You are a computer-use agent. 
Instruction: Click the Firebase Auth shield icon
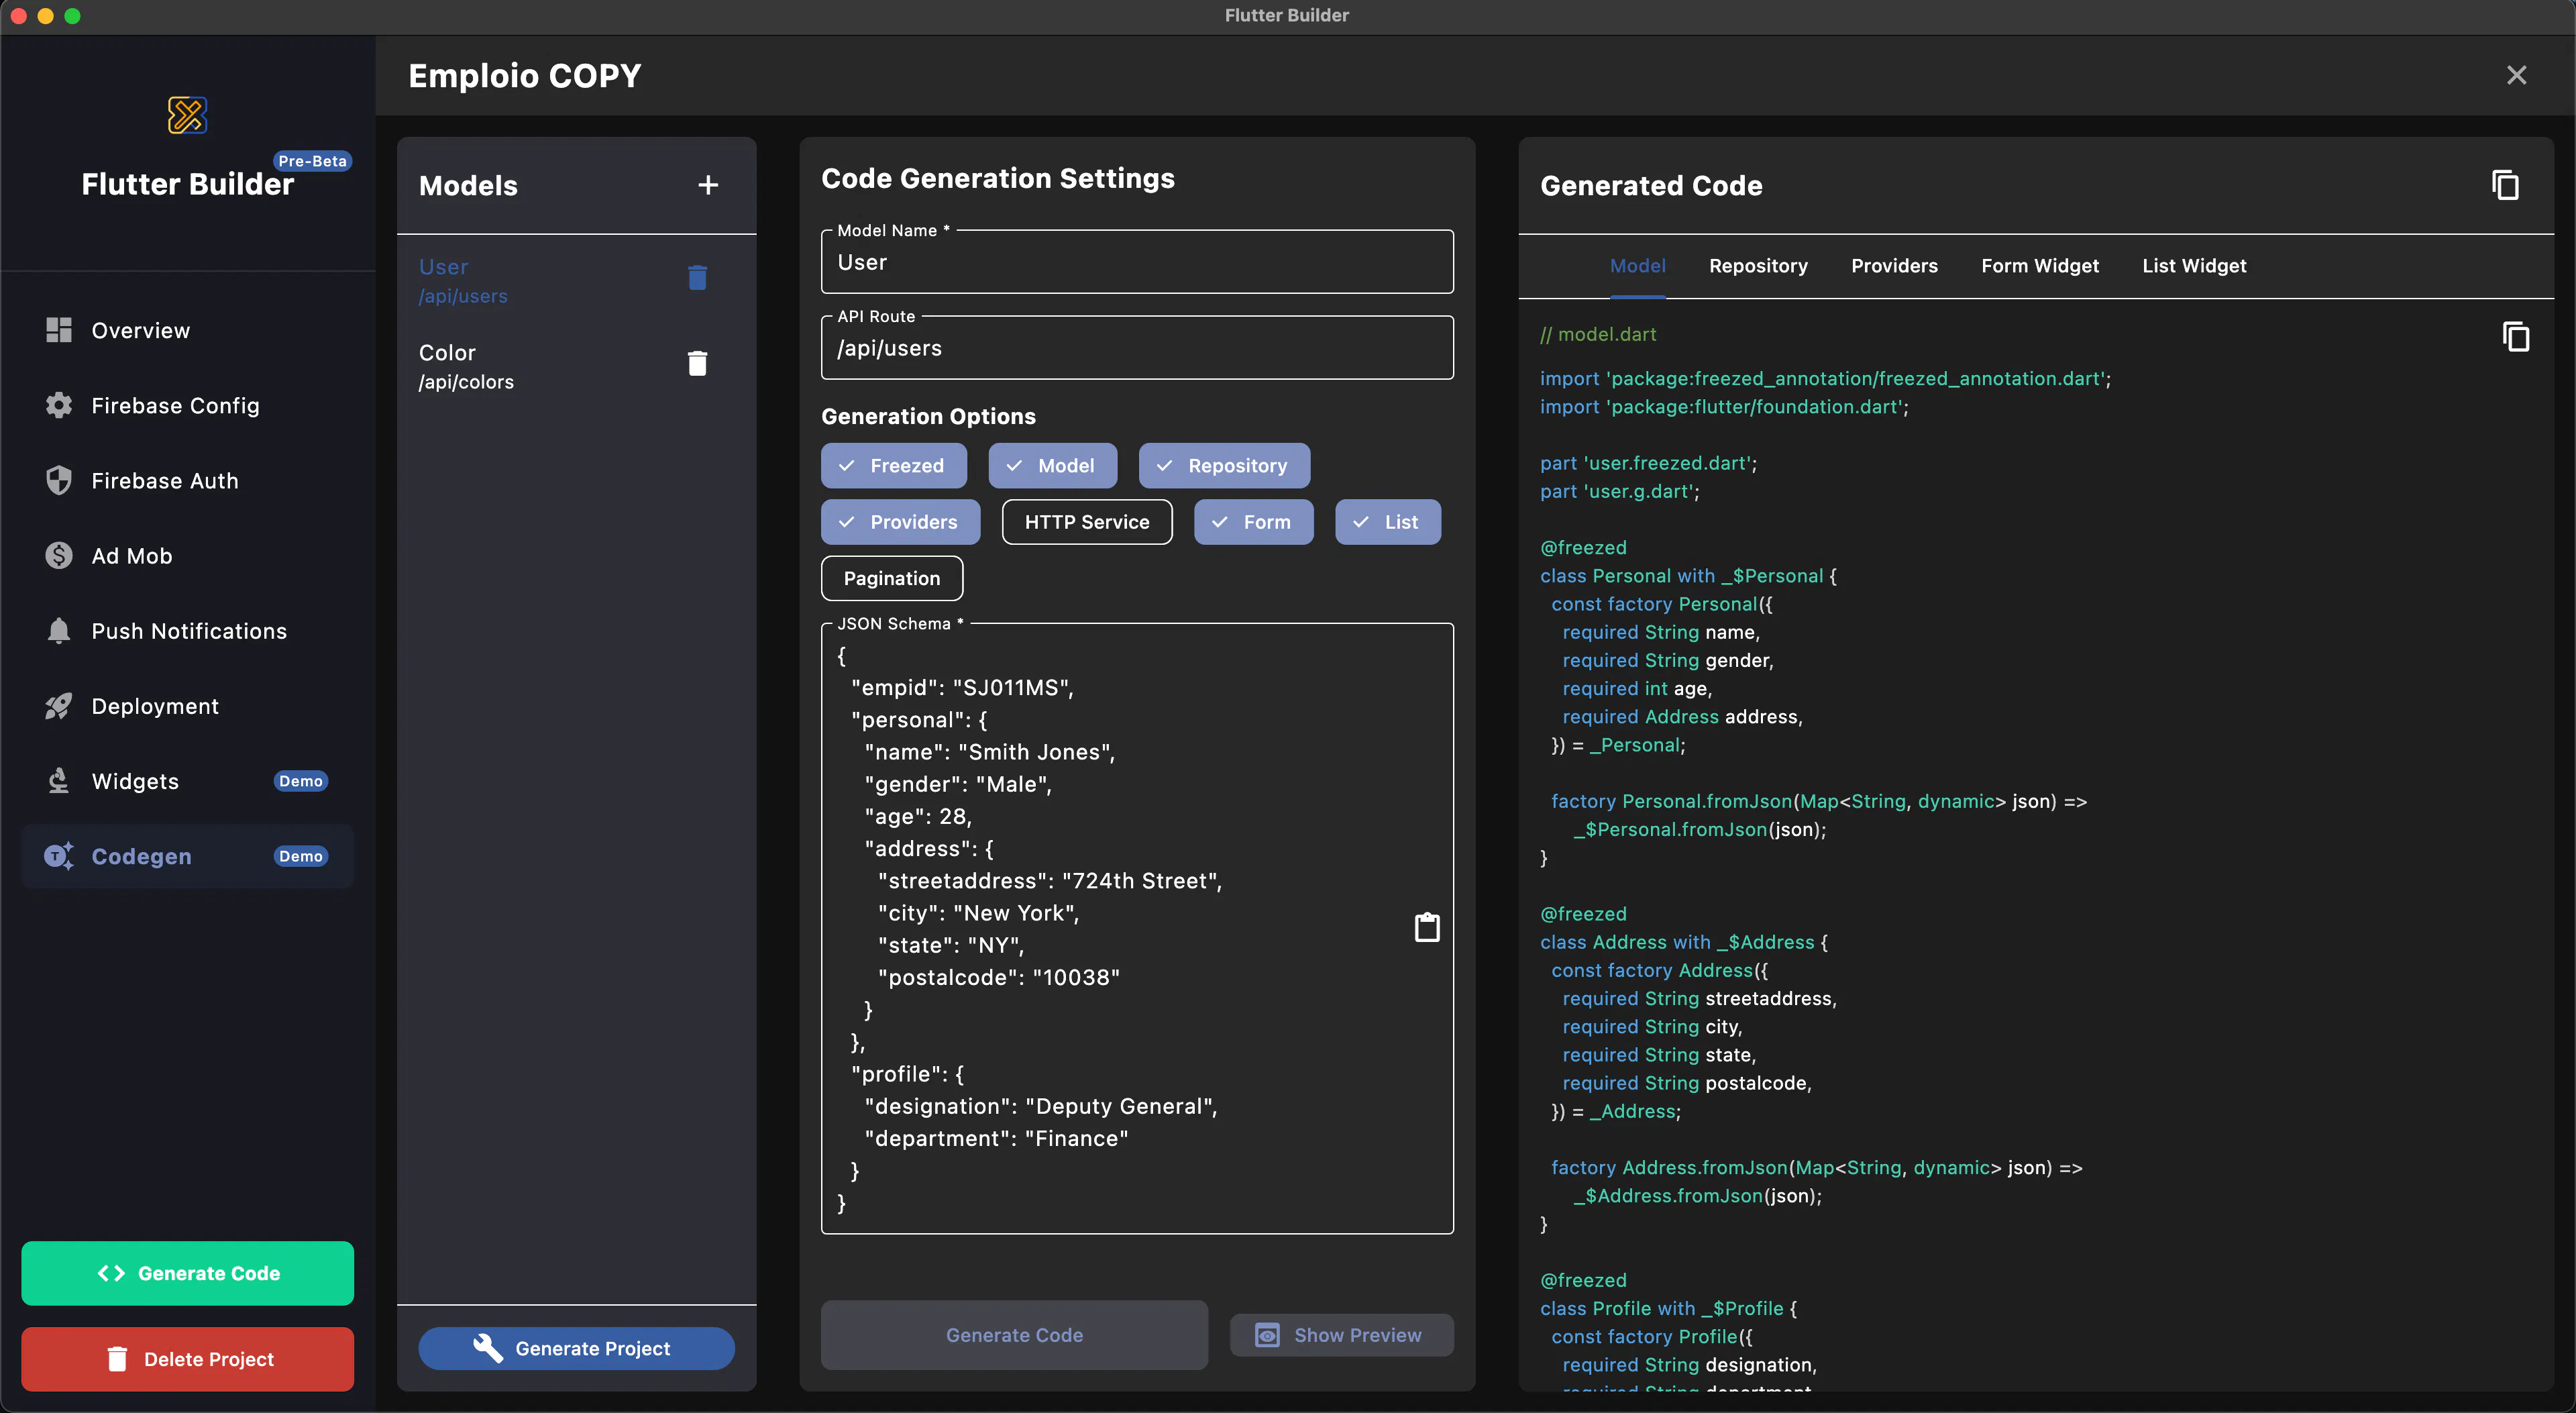(x=59, y=480)
